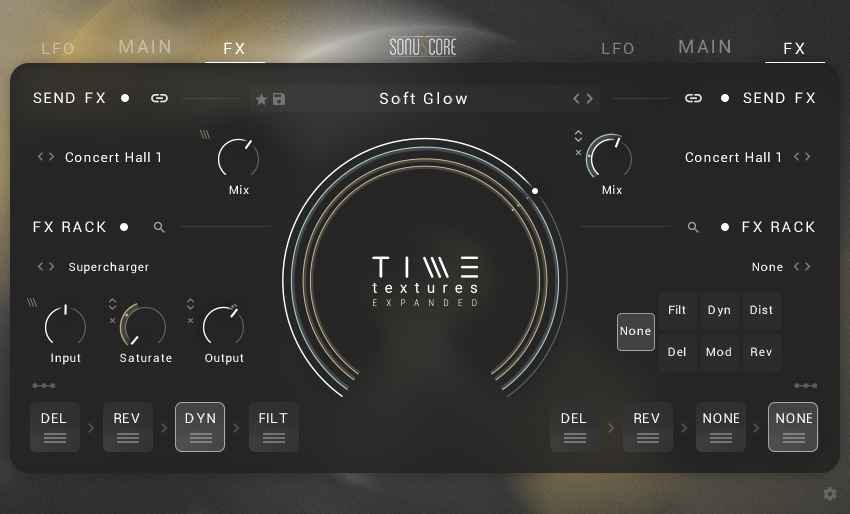Click the save preset disk icon

coord(279,99)
